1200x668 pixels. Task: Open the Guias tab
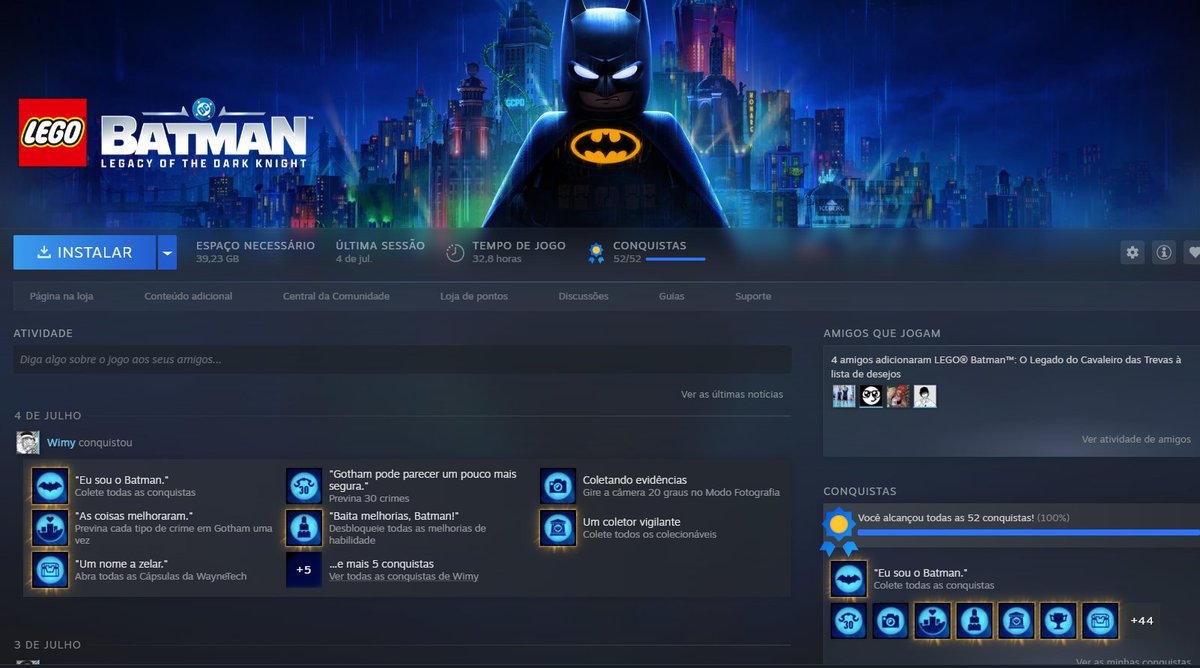(x=672, y=296)
